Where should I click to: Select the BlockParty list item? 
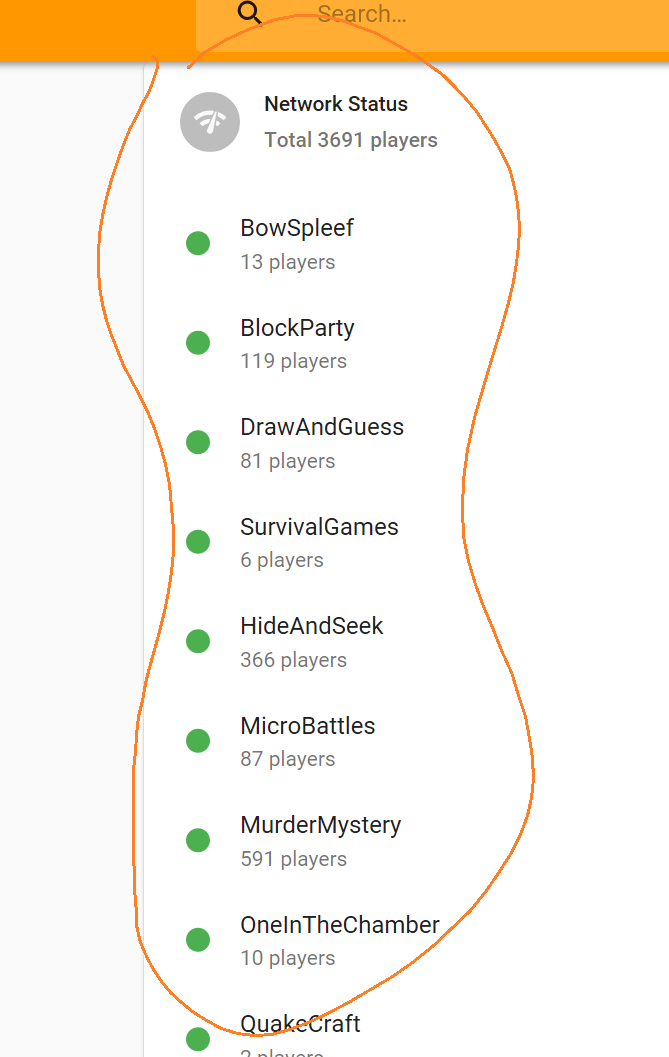pos(406,344)
